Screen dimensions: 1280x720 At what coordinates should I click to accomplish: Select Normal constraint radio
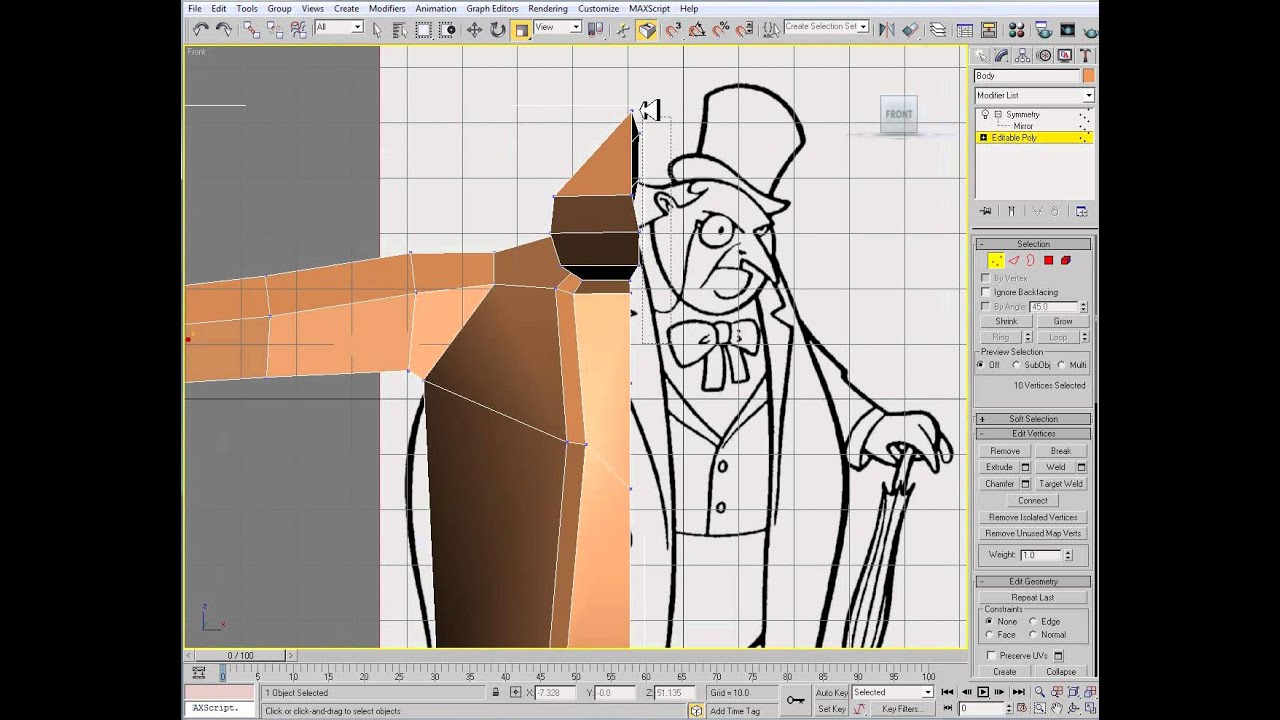coord(1033,634)
